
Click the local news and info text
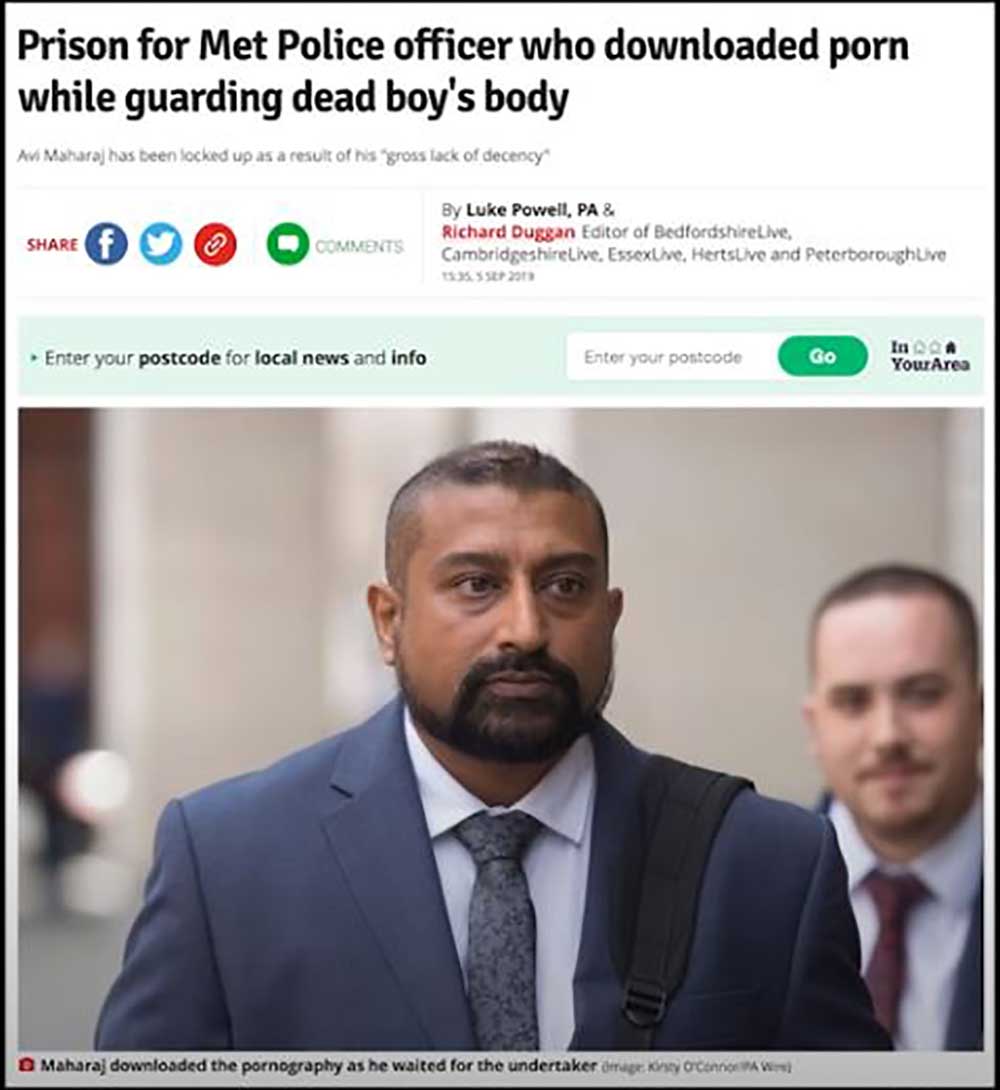click(341, 358)
